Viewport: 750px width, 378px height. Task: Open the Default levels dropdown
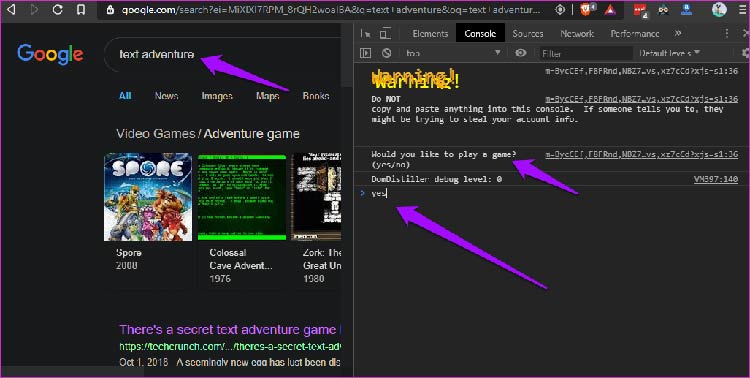click(x=670, y=53)
